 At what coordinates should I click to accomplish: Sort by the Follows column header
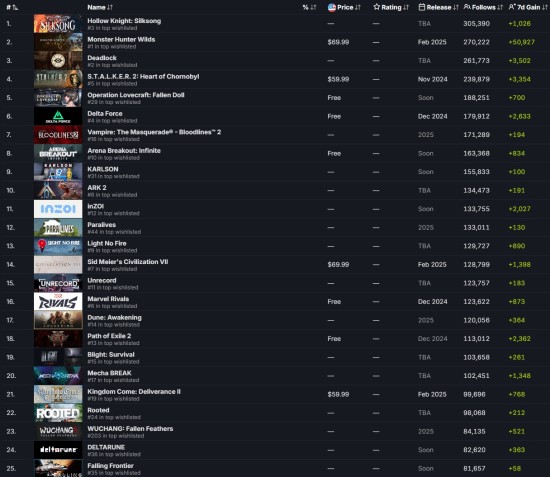483,7
